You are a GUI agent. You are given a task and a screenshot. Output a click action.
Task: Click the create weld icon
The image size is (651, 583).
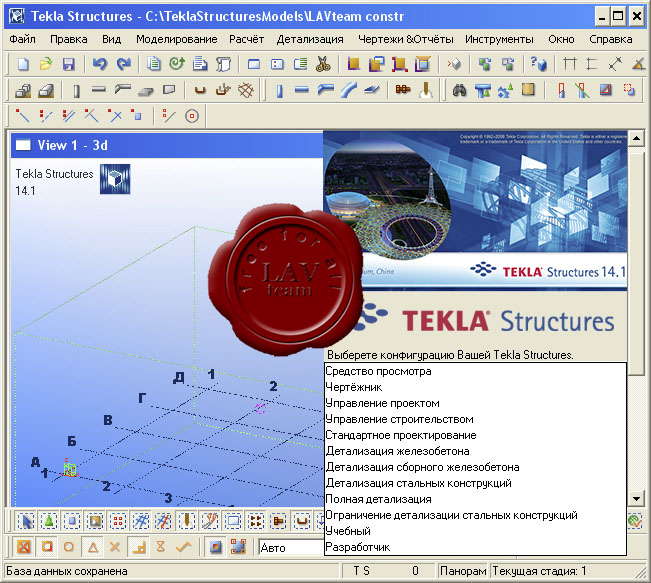click(x=426, y=90)
